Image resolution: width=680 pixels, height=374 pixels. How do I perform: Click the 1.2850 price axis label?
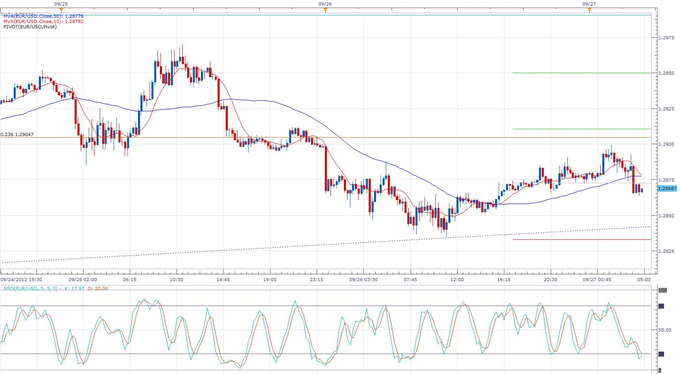[x=666, y=216]
